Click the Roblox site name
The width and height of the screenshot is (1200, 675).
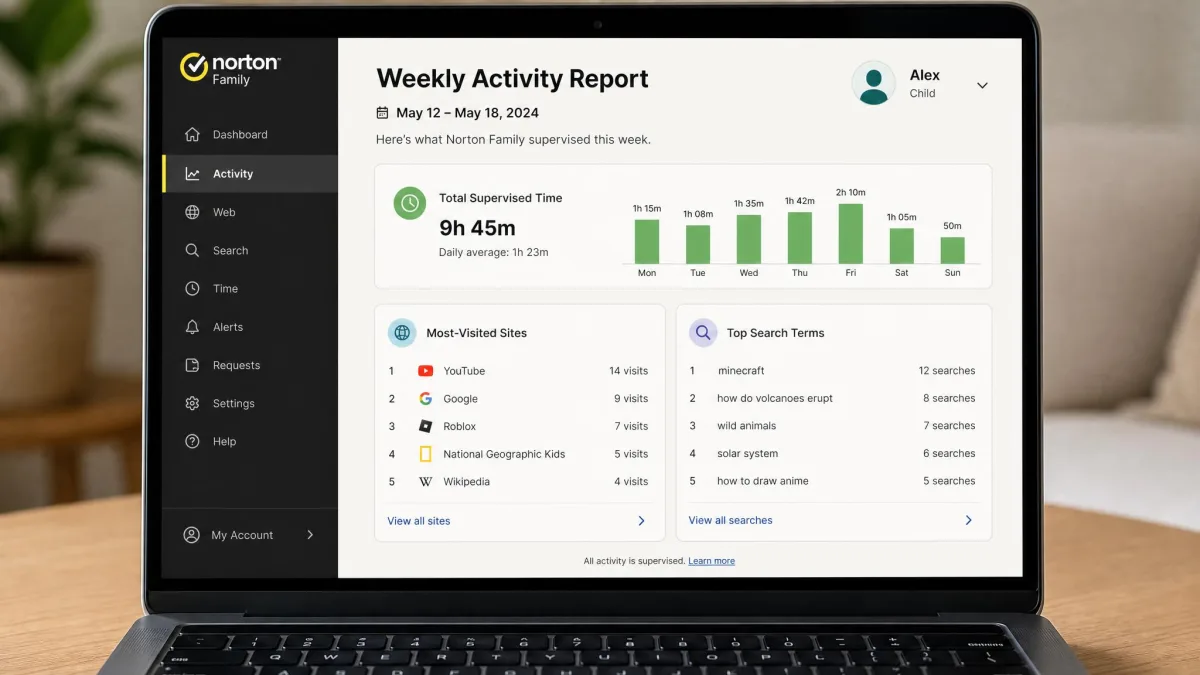(460, 426)
